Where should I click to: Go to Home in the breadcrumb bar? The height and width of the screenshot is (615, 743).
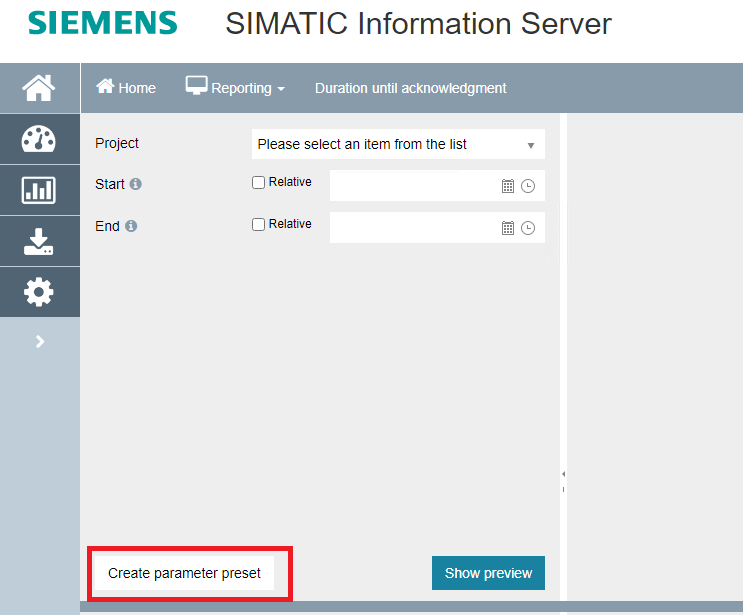point(126,88)
